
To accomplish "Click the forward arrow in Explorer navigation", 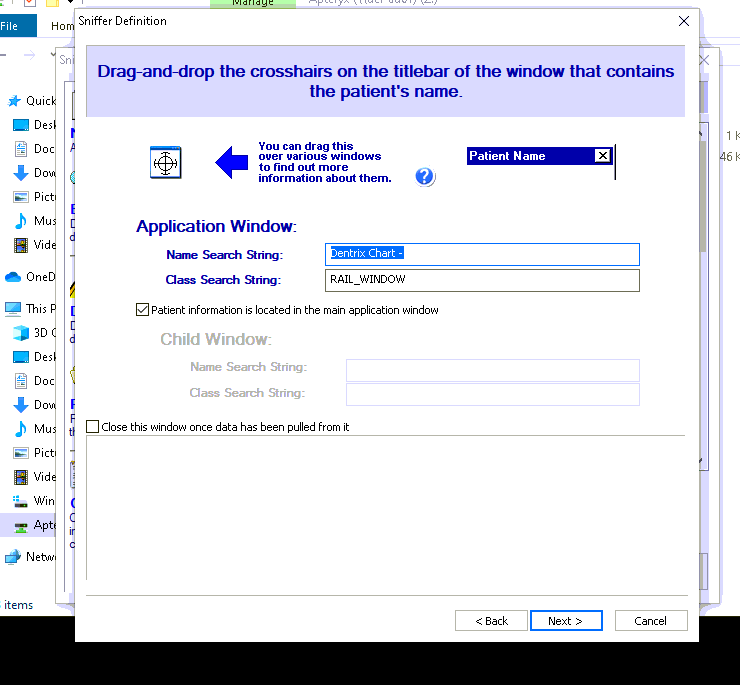I will 29,55.
